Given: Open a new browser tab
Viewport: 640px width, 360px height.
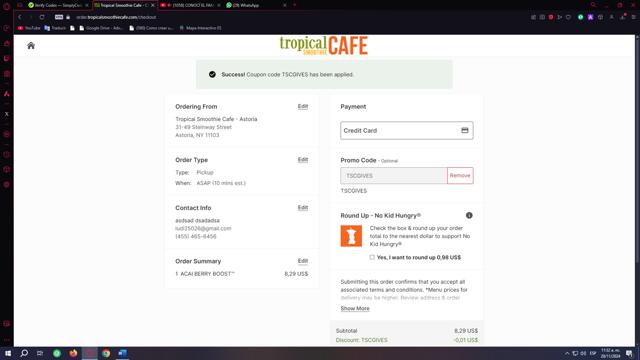Looking at the screenshot, I should pos(294,5).
